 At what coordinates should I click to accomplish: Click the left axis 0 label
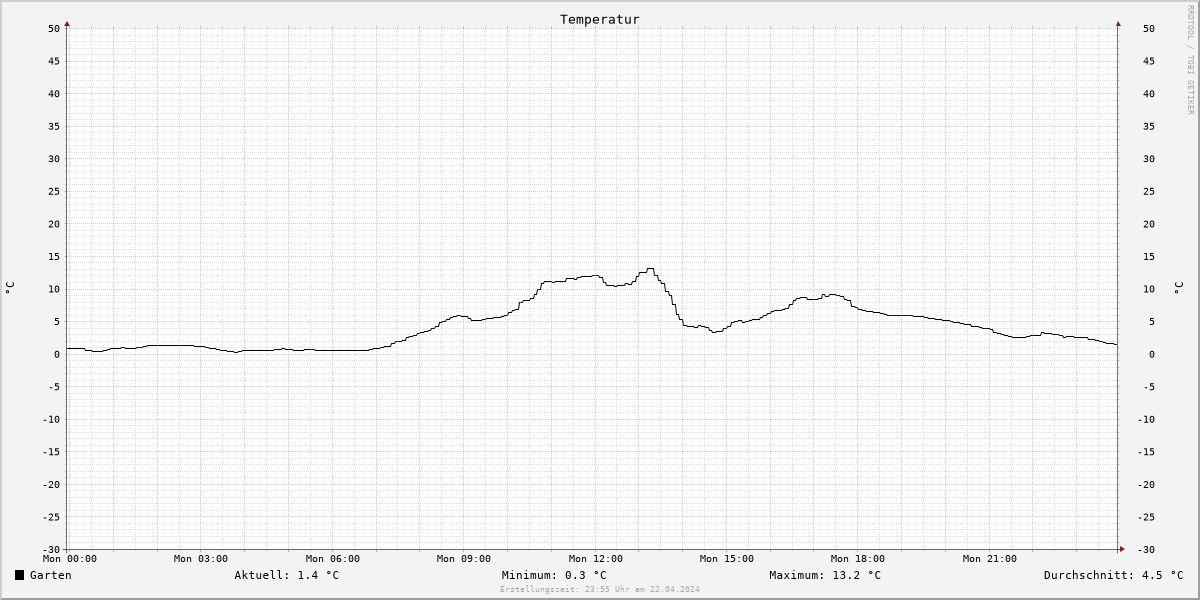pos(57,354)
